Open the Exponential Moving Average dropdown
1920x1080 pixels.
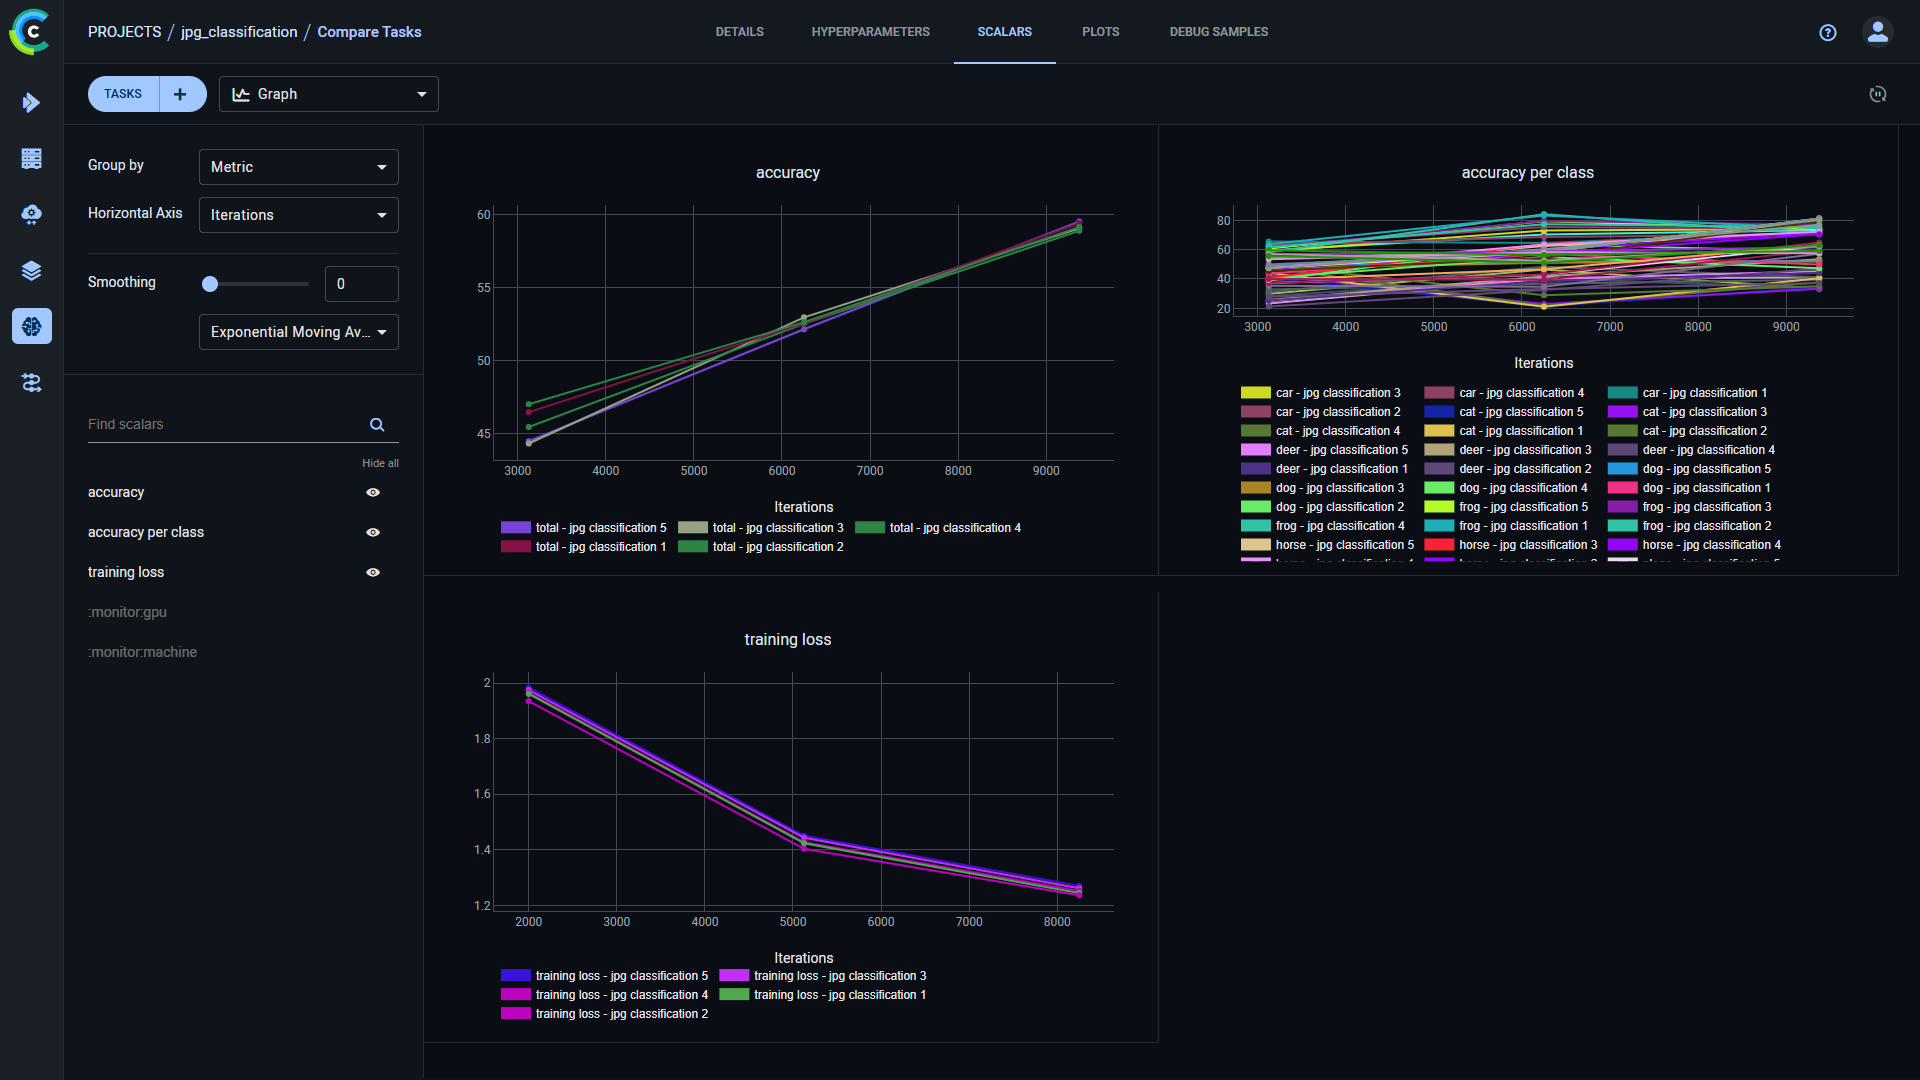pyautogui.click(x=297, y=332)
